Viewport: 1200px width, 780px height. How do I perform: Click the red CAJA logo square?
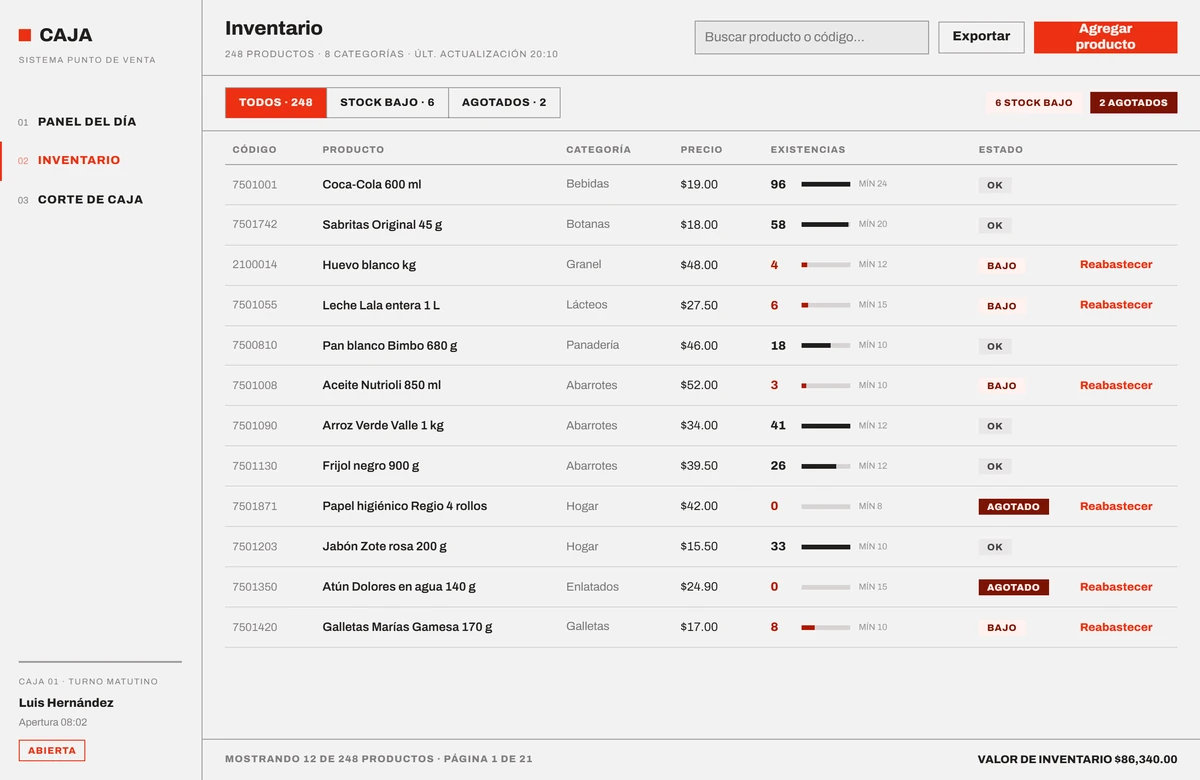25,35
